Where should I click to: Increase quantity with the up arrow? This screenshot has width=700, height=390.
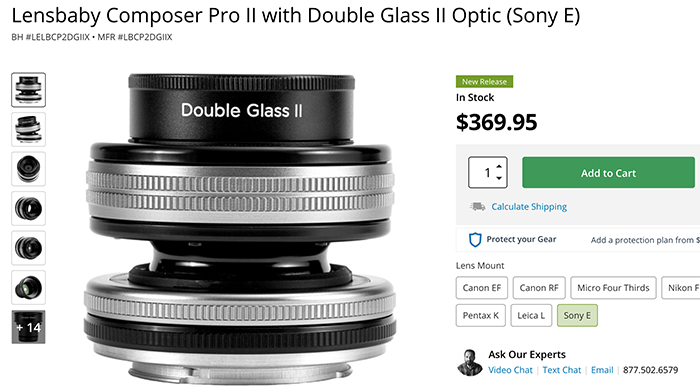click(x=499, y=167)
